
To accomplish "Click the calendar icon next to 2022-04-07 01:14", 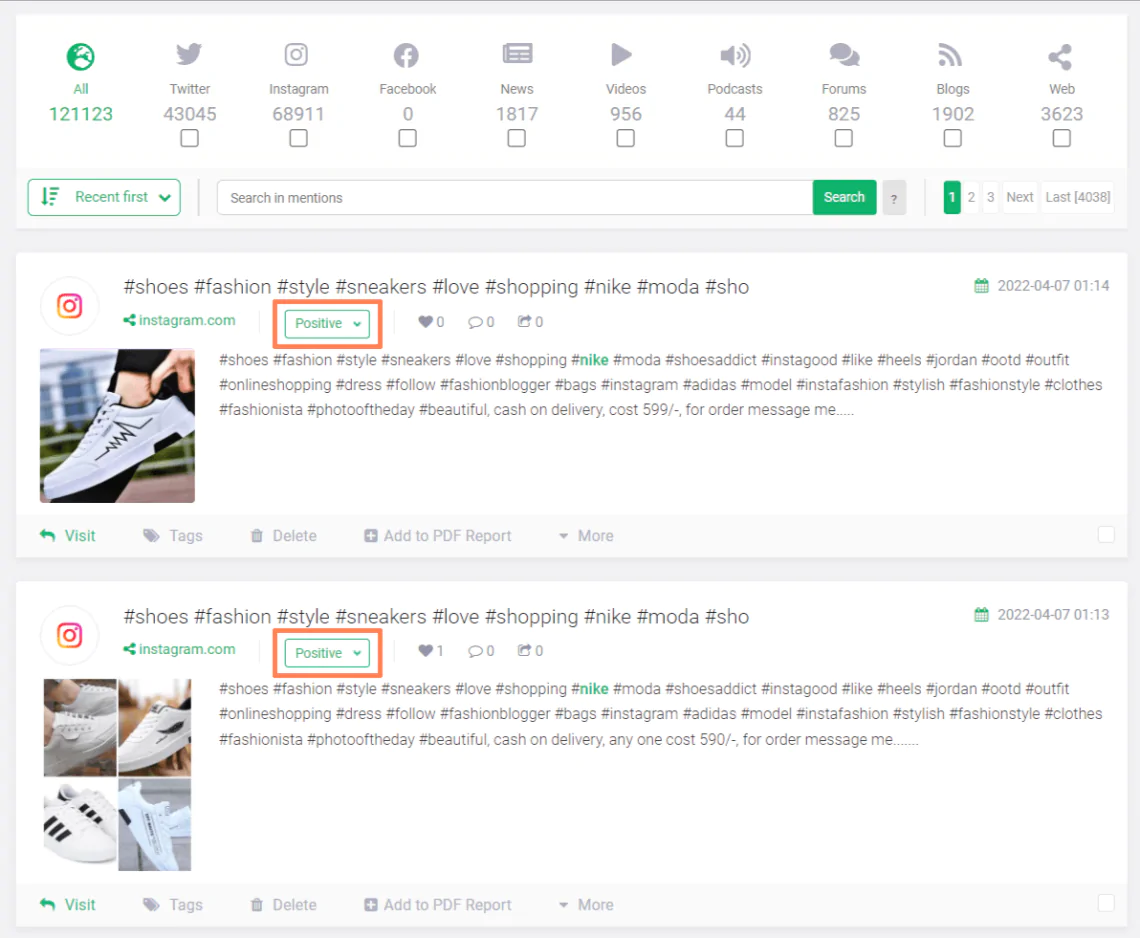I will click(982, 286).
